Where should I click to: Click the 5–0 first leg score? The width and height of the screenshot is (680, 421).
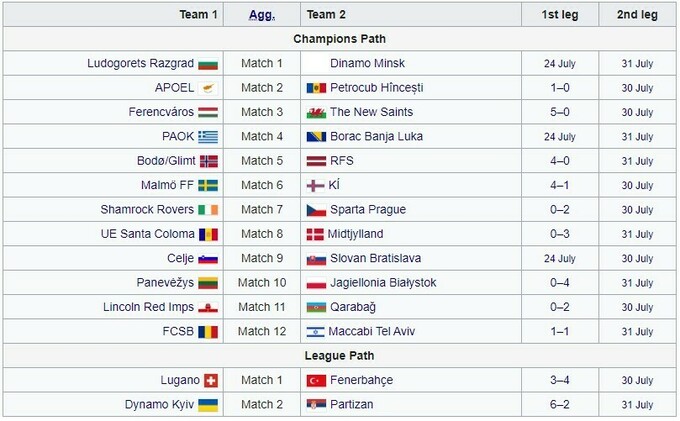coord(560,112)
